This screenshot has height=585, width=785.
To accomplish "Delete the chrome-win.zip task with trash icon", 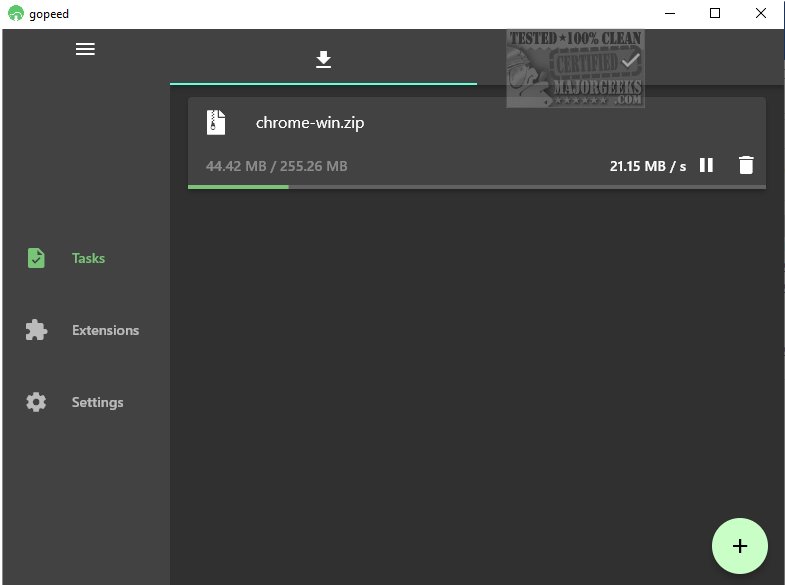I will coord(745,165).
